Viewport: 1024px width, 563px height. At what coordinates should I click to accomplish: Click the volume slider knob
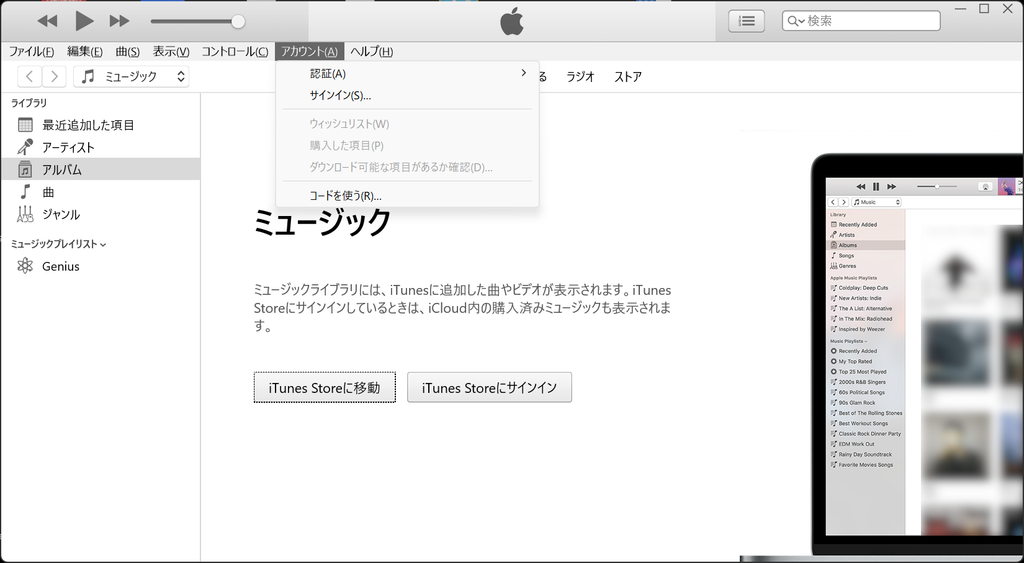pos(238,22)
